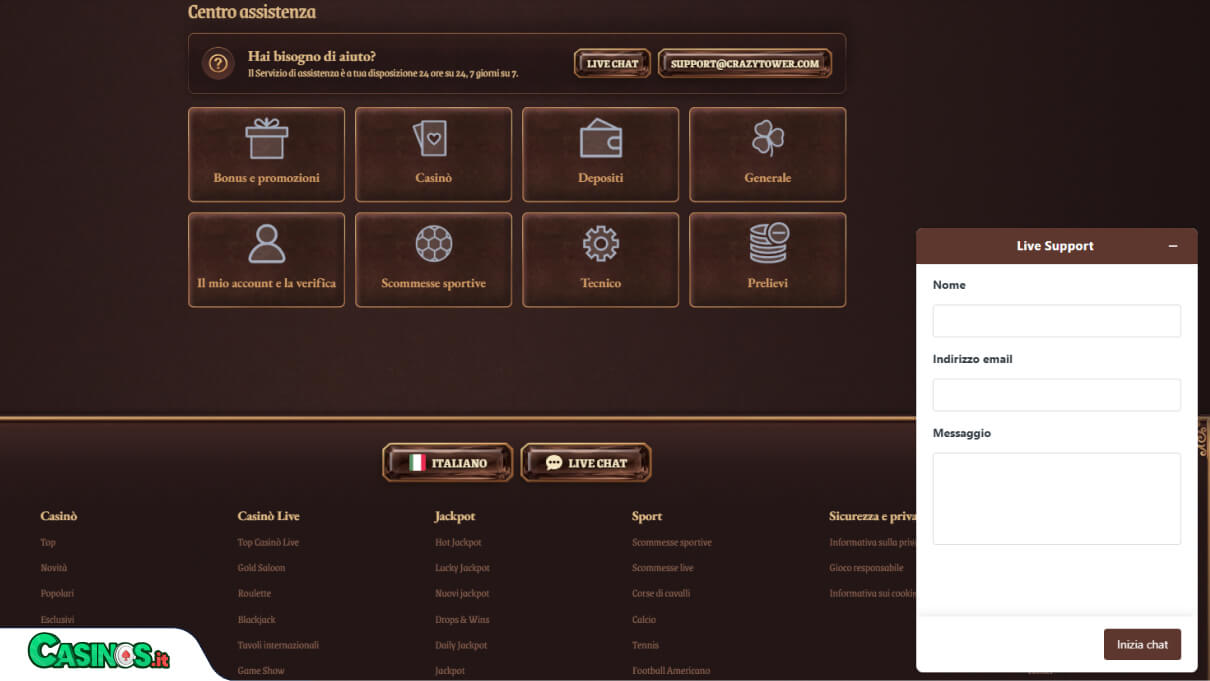
Task: Open the Daily Jackpot link
Action: coord(461,645)
